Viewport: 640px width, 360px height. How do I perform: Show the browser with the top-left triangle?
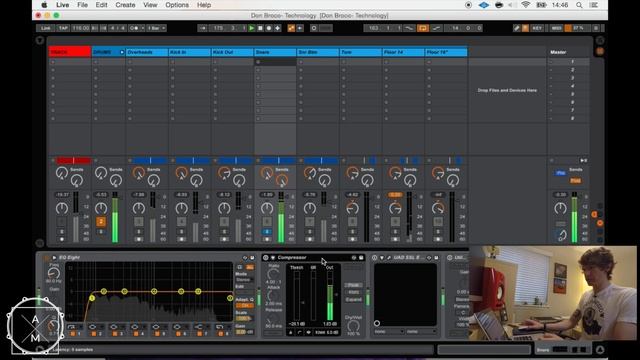point(40,40)
